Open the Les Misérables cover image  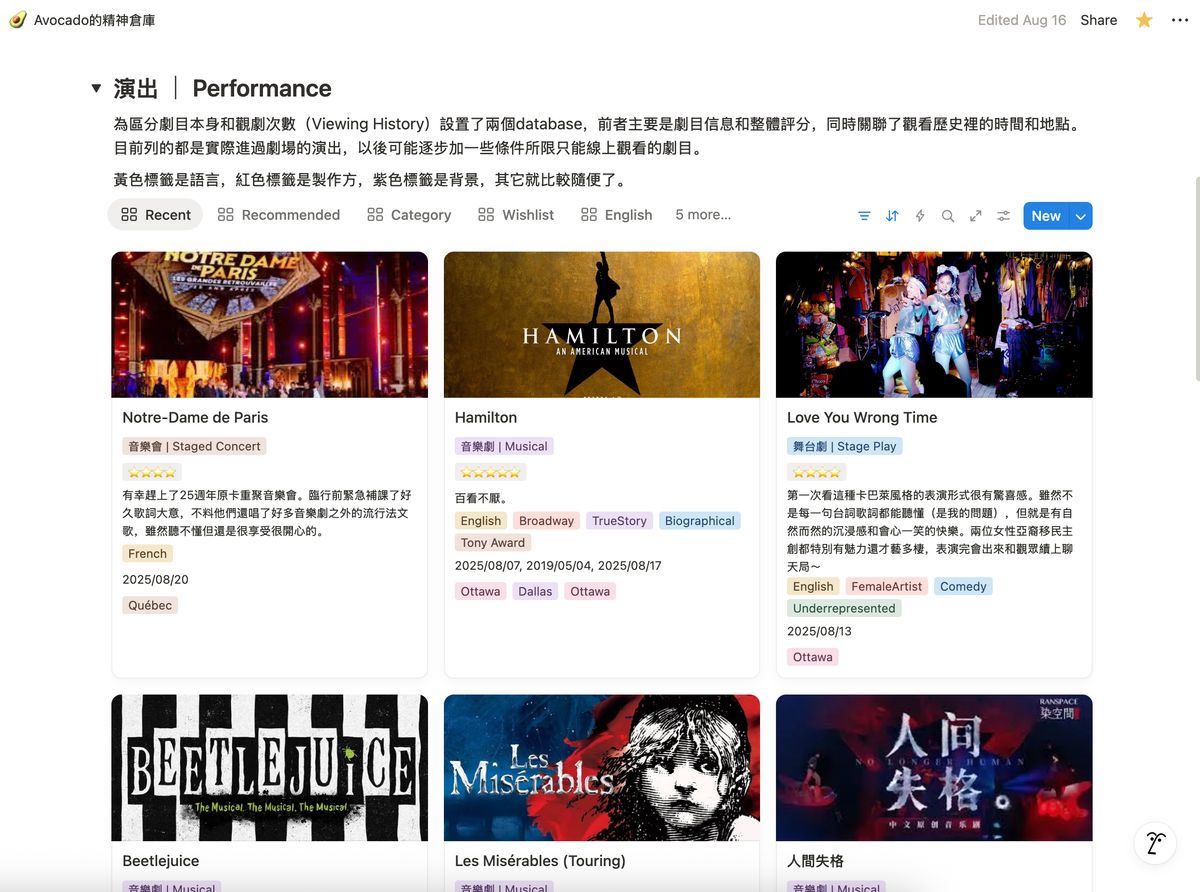(x=602, y=768)
